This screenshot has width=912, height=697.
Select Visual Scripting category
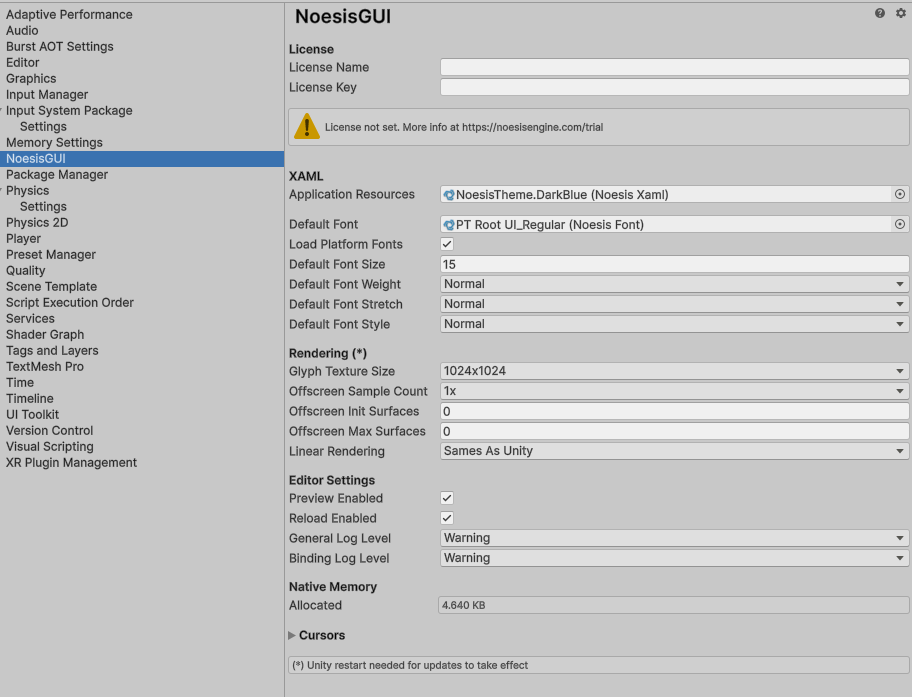49,446
